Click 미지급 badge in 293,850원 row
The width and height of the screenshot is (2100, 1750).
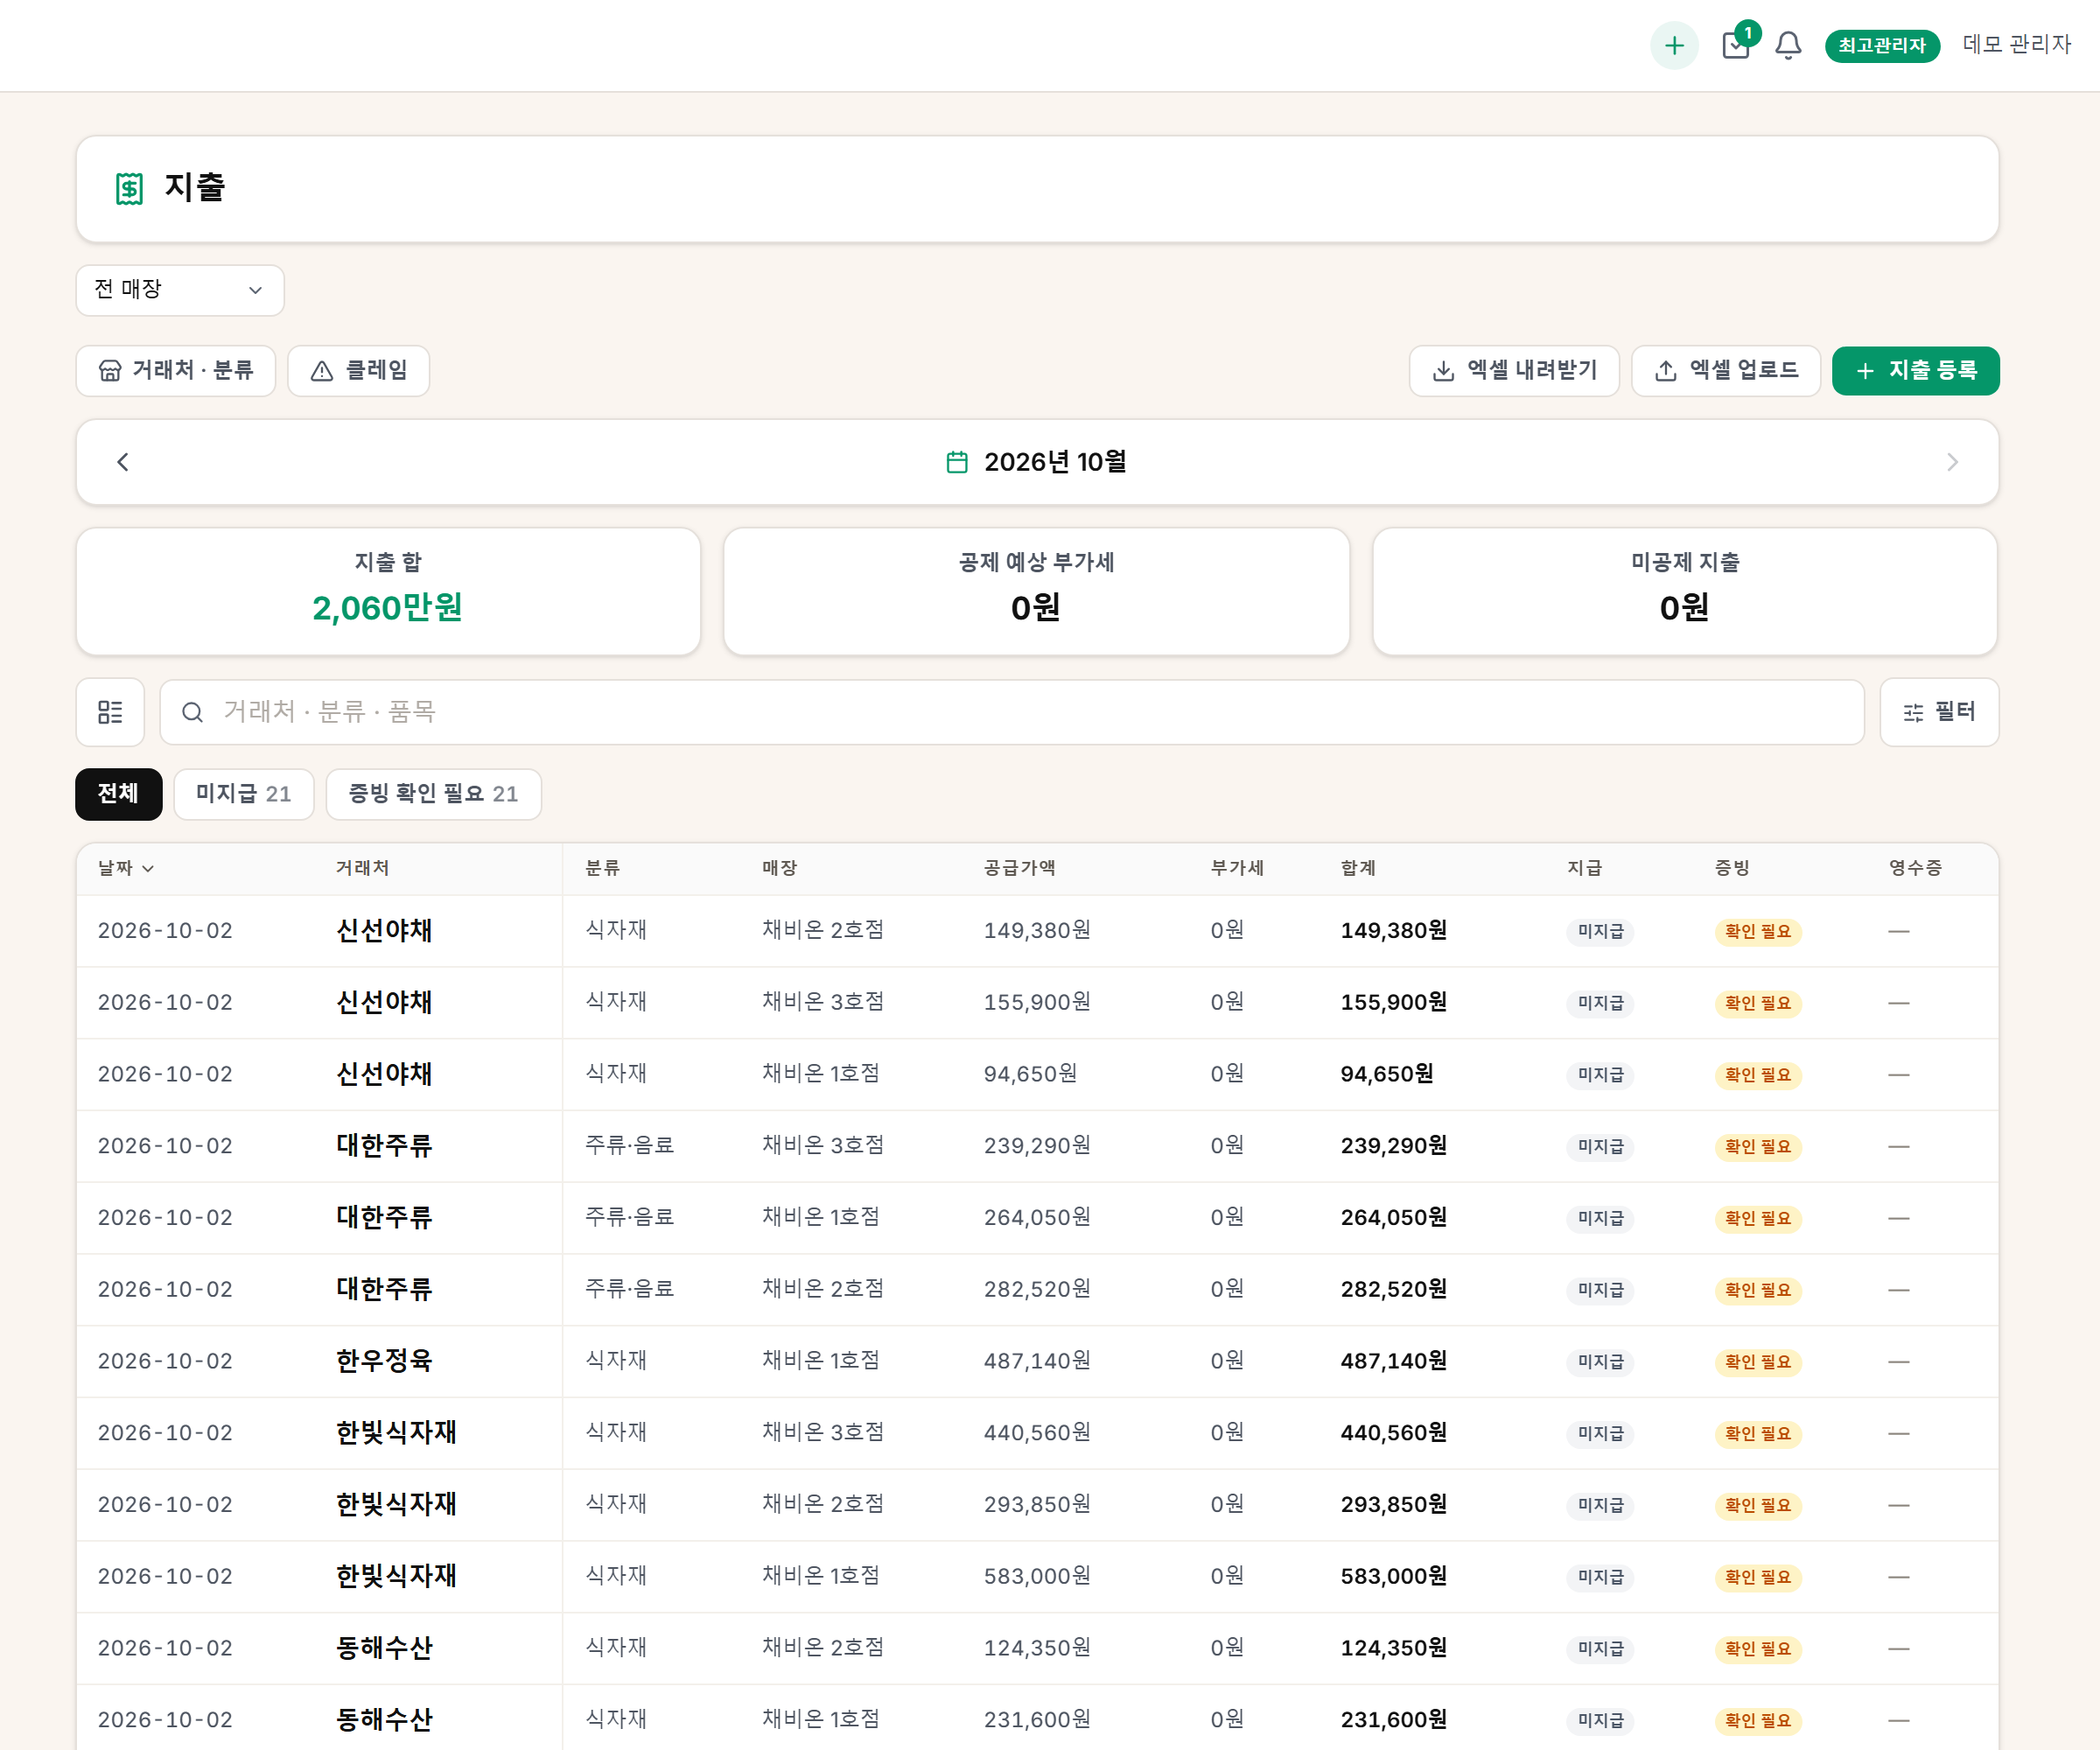1600,1505
